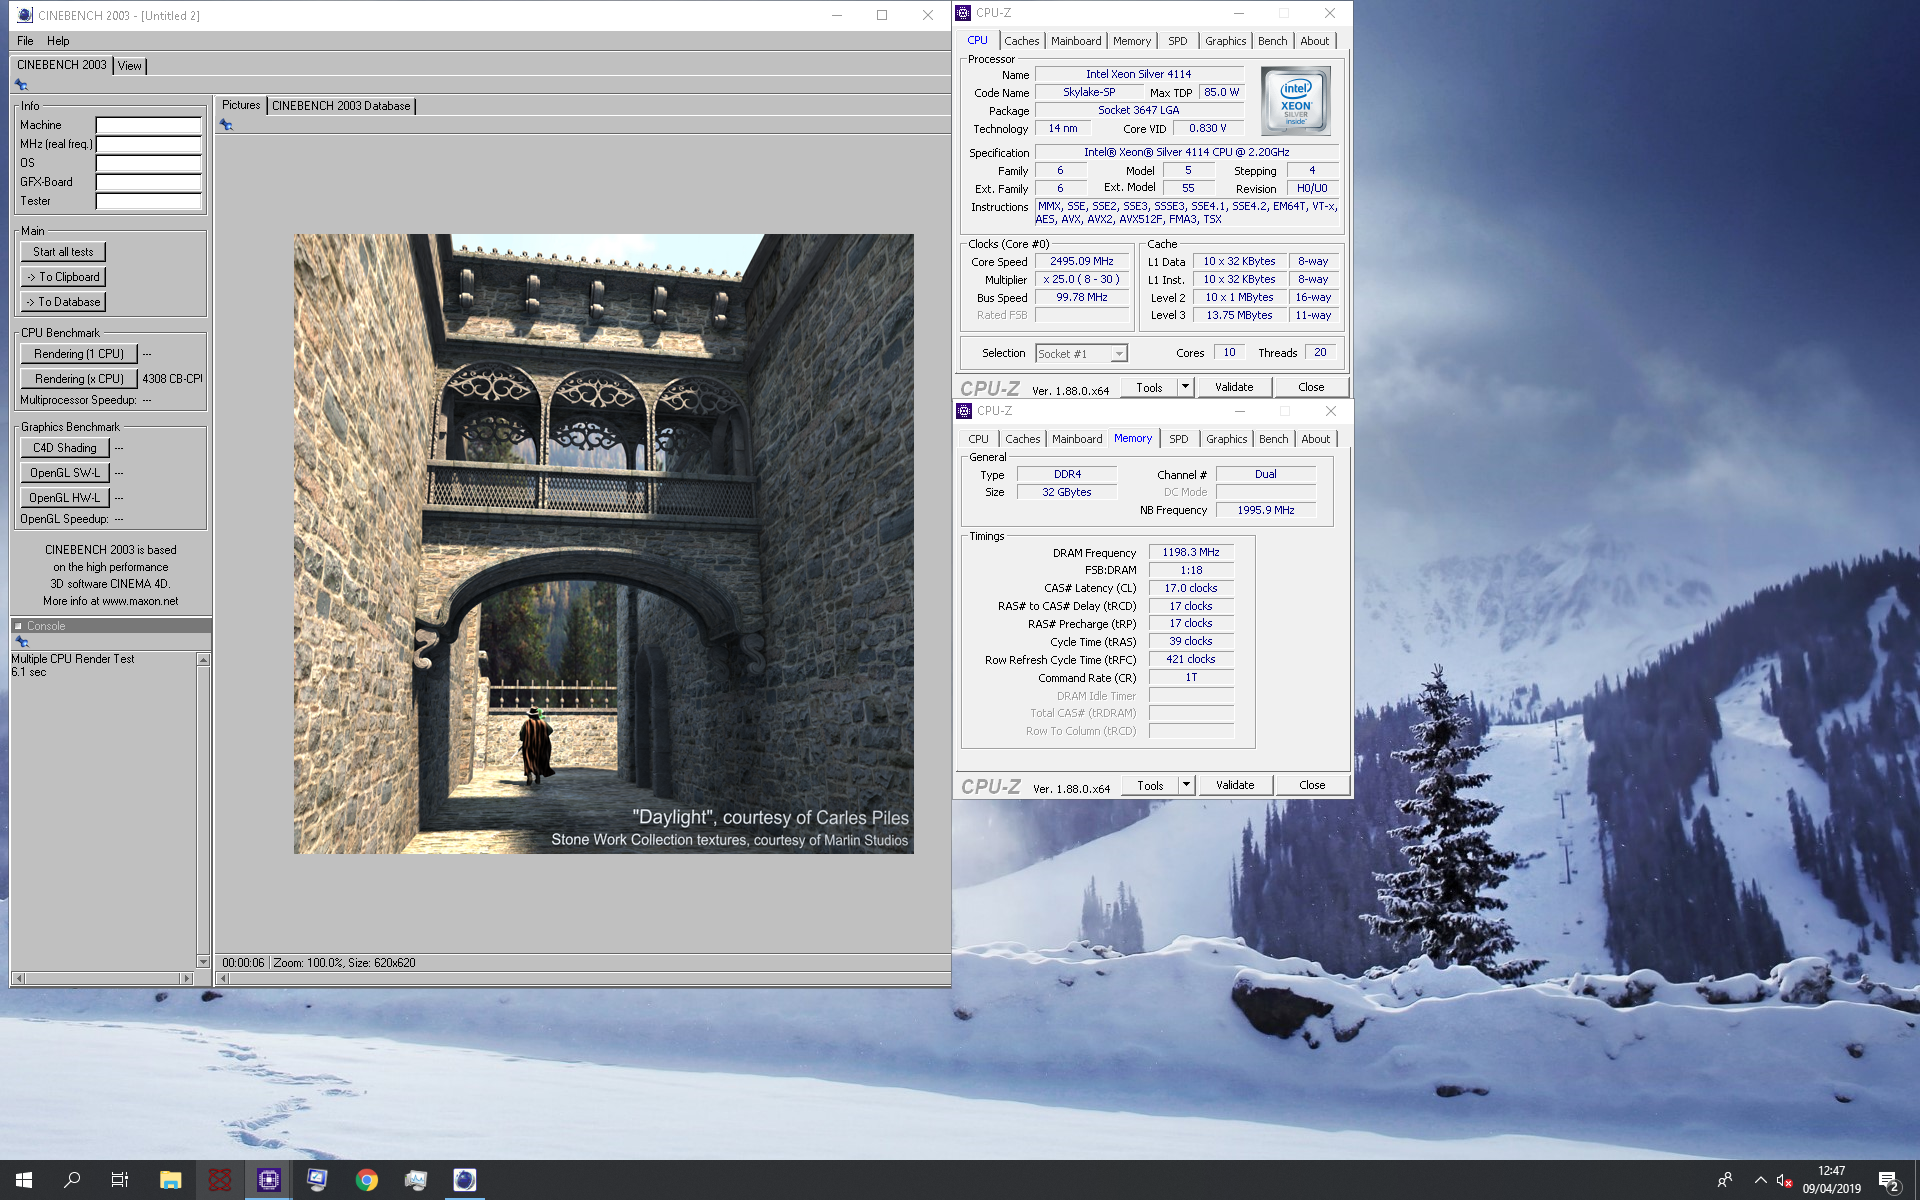Run OpenGL HW-L test
The width and height of the screenshot is (1920, 1200).
pos(65,498)
